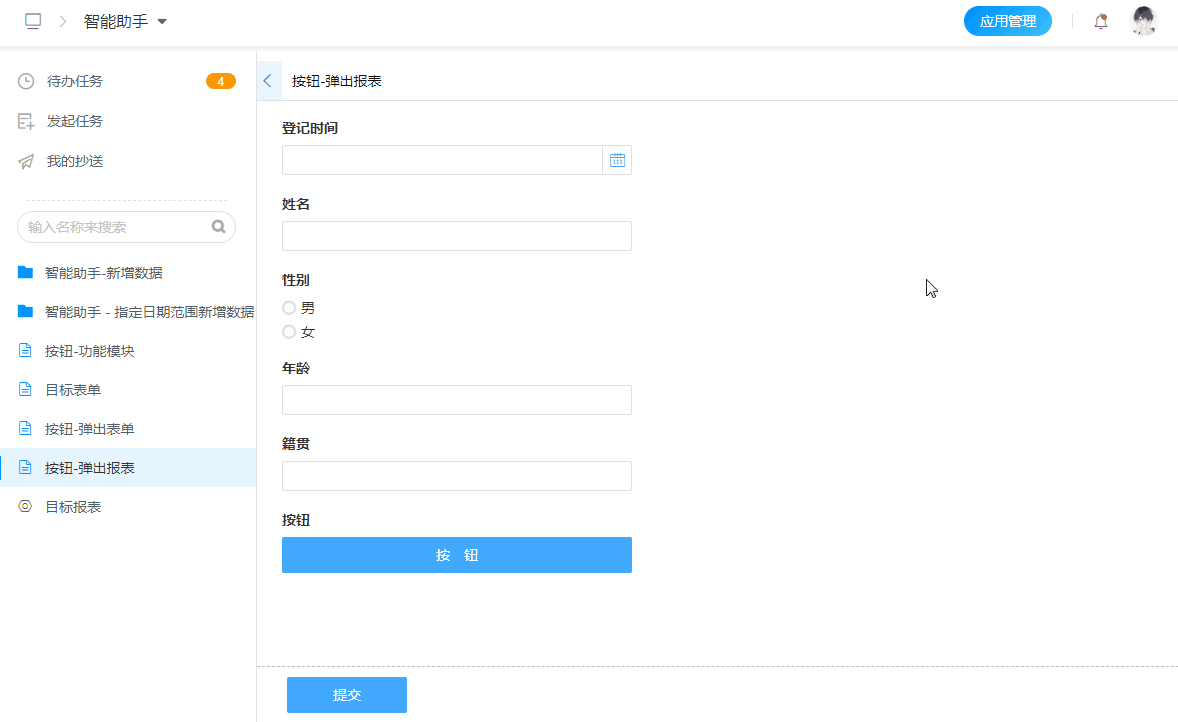1178x722 pixels.
Task: Open the 目标报表 report item
Action: [x=73, y=507]
